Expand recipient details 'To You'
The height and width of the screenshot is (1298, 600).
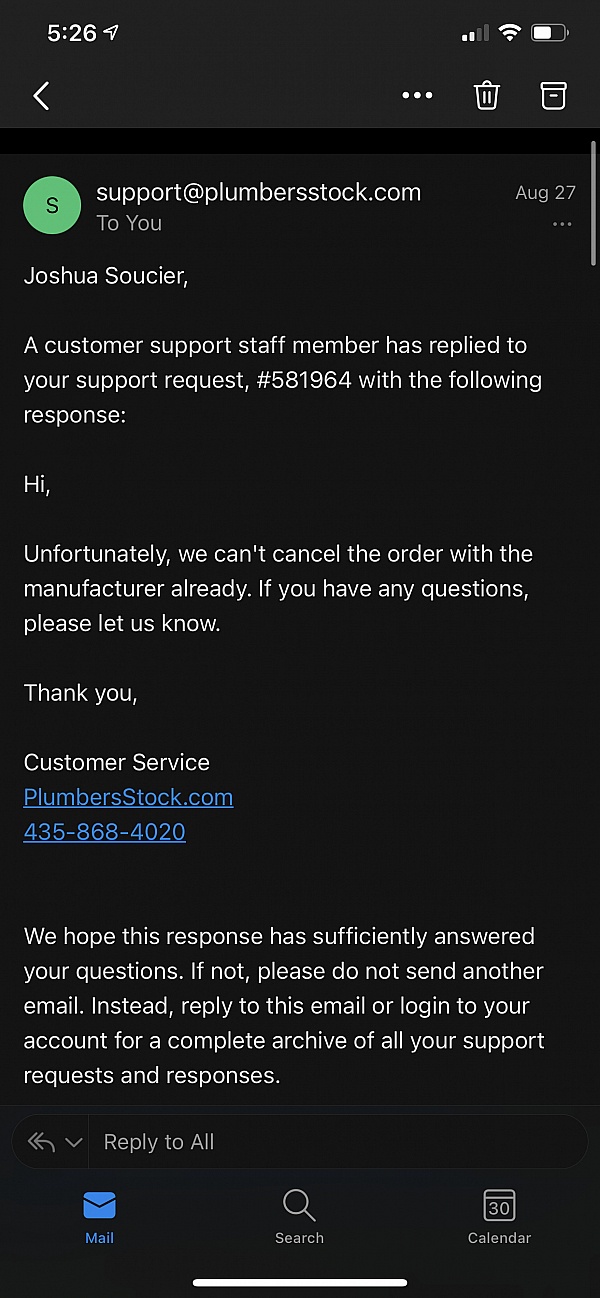(x=129, y=223)
